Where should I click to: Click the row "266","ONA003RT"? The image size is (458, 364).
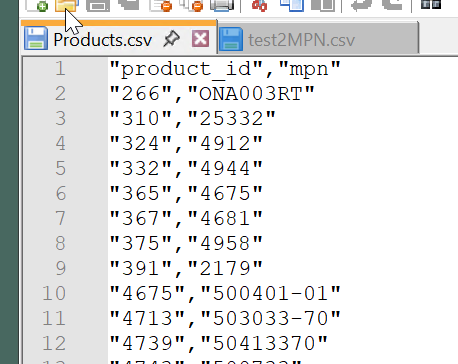click(x=212, y=94)
